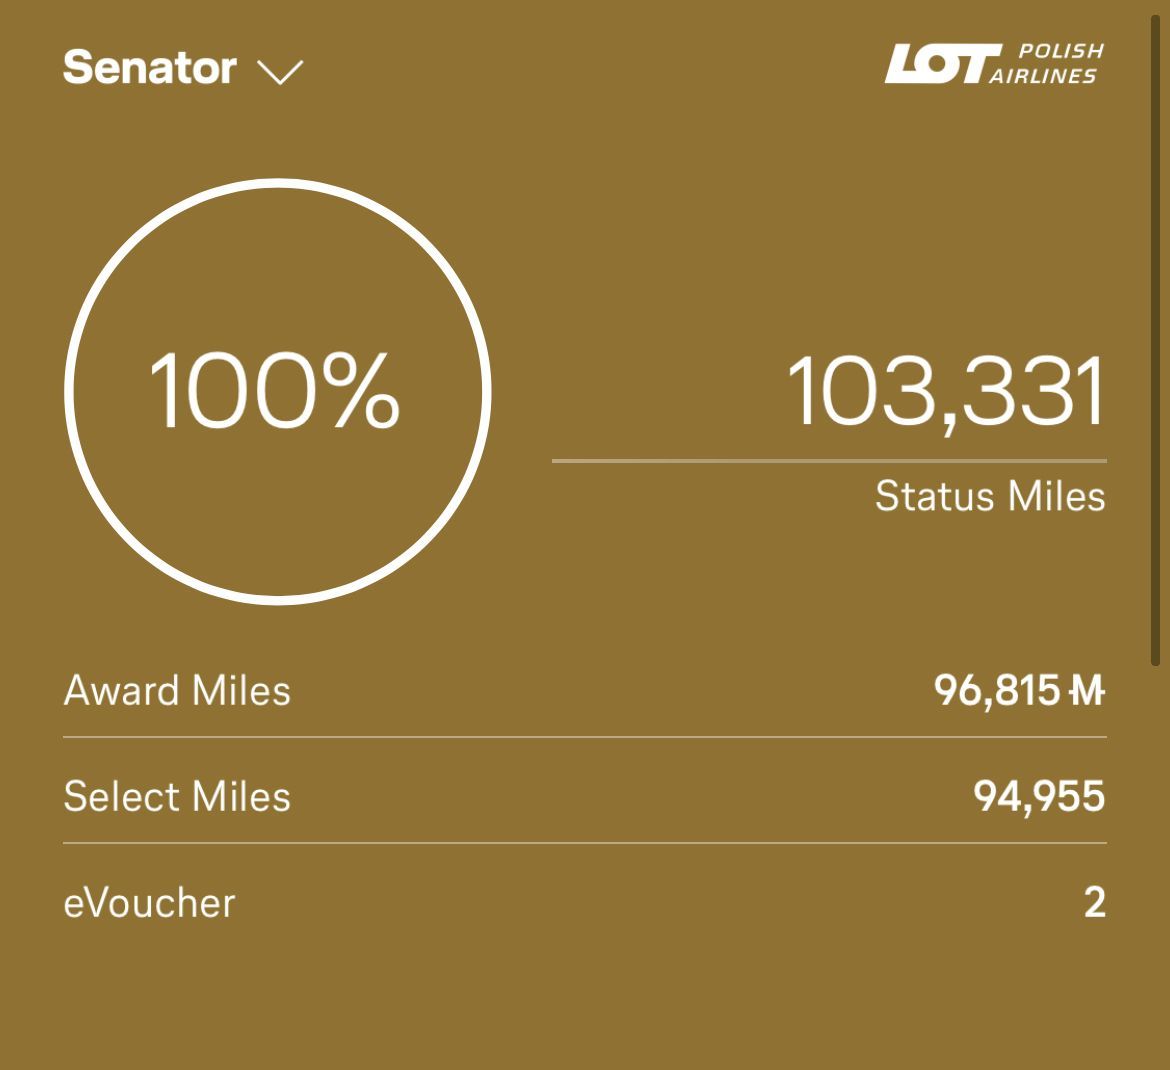Click the white ring of the progress circle
The height and width of the screenshot is (1070, 1170).
tap(278, 183)
